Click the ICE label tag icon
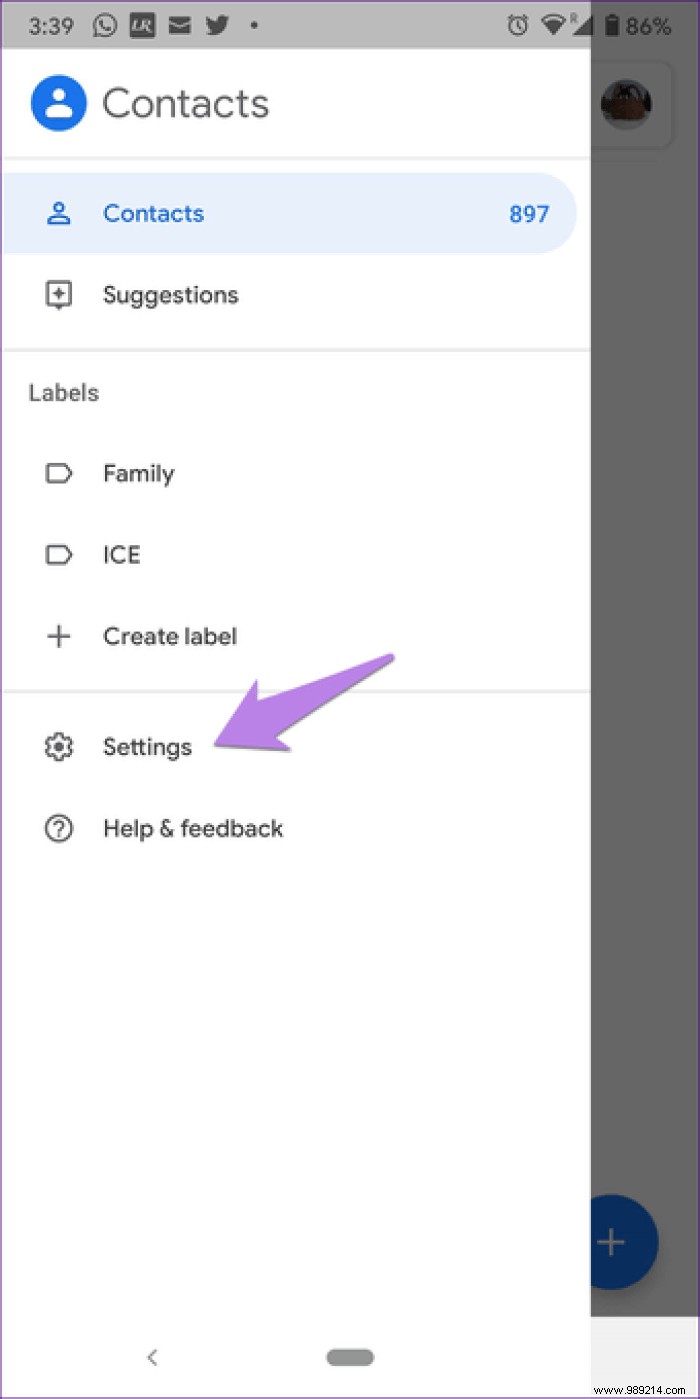Viewport: 700px width, 1399px height. (x=59, y=555)
